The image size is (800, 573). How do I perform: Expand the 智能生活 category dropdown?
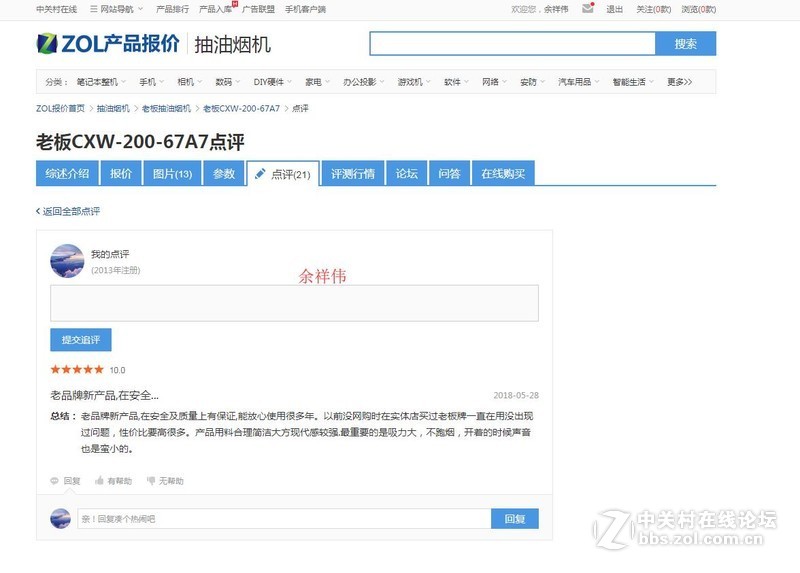click(x=633, y=82)
